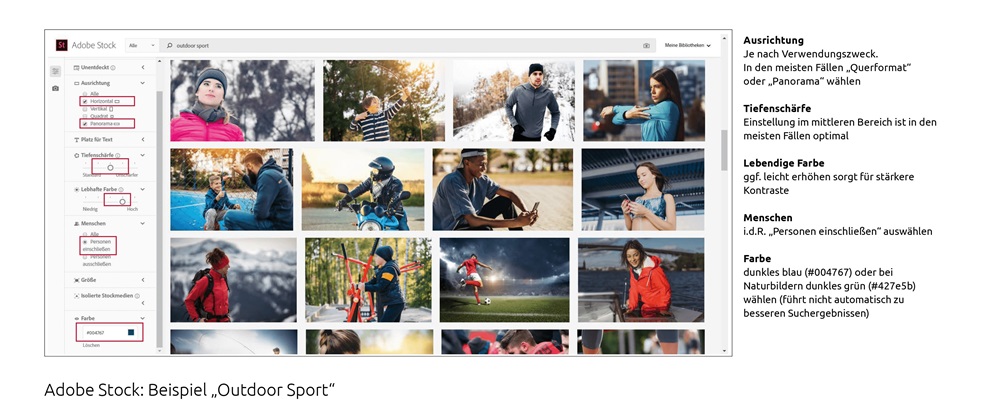Open visual search via left rail camera icon
The height and width of the screenshot is (414, 1000).
coord(55,88)
